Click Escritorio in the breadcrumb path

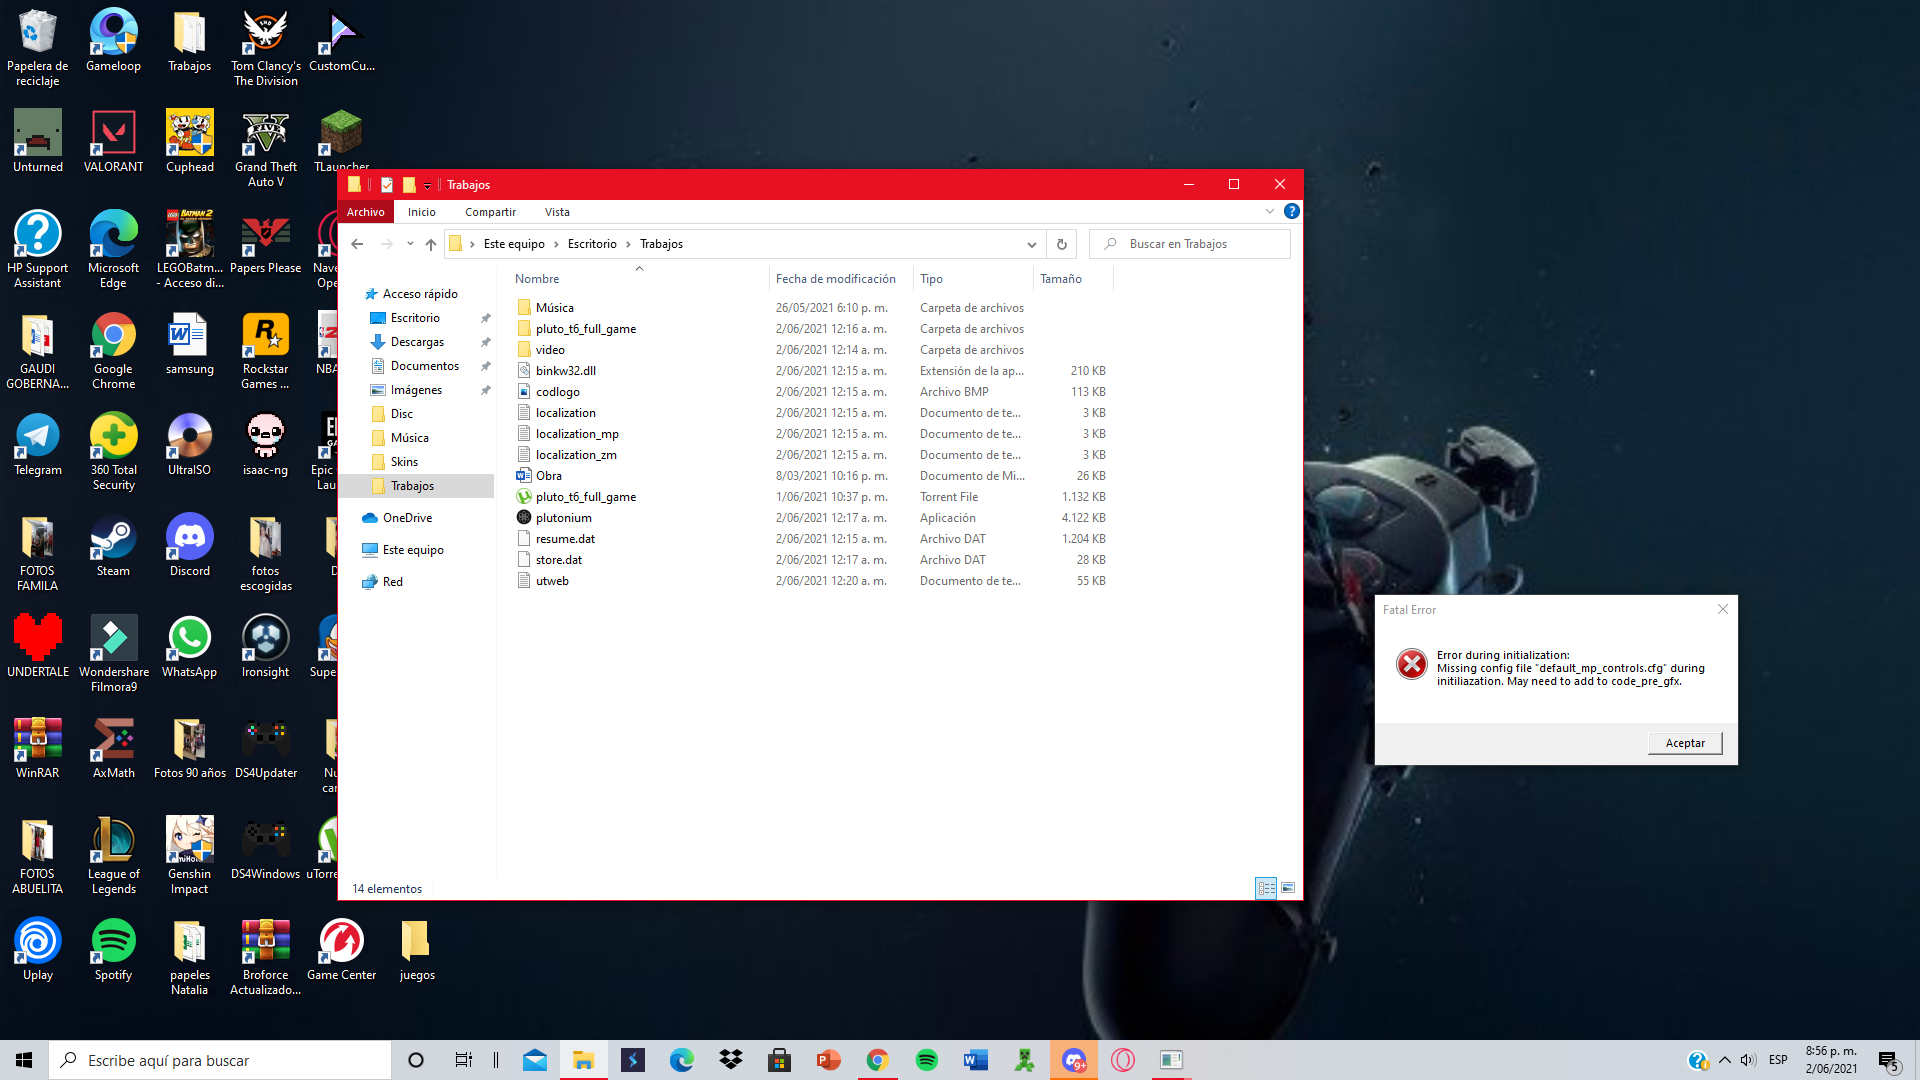point(592,244)
